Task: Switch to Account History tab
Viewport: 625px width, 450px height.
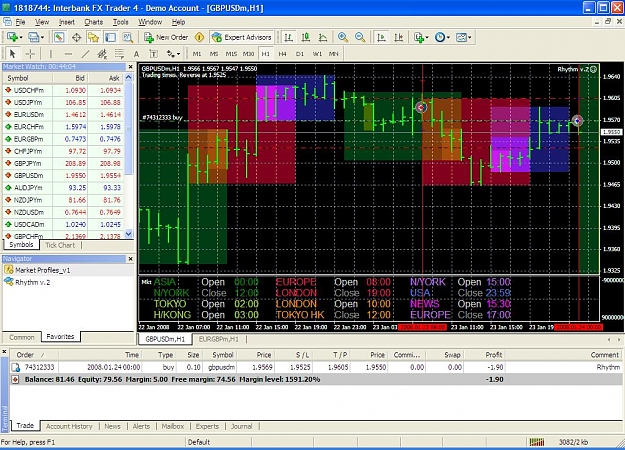Action: [69, 426]
